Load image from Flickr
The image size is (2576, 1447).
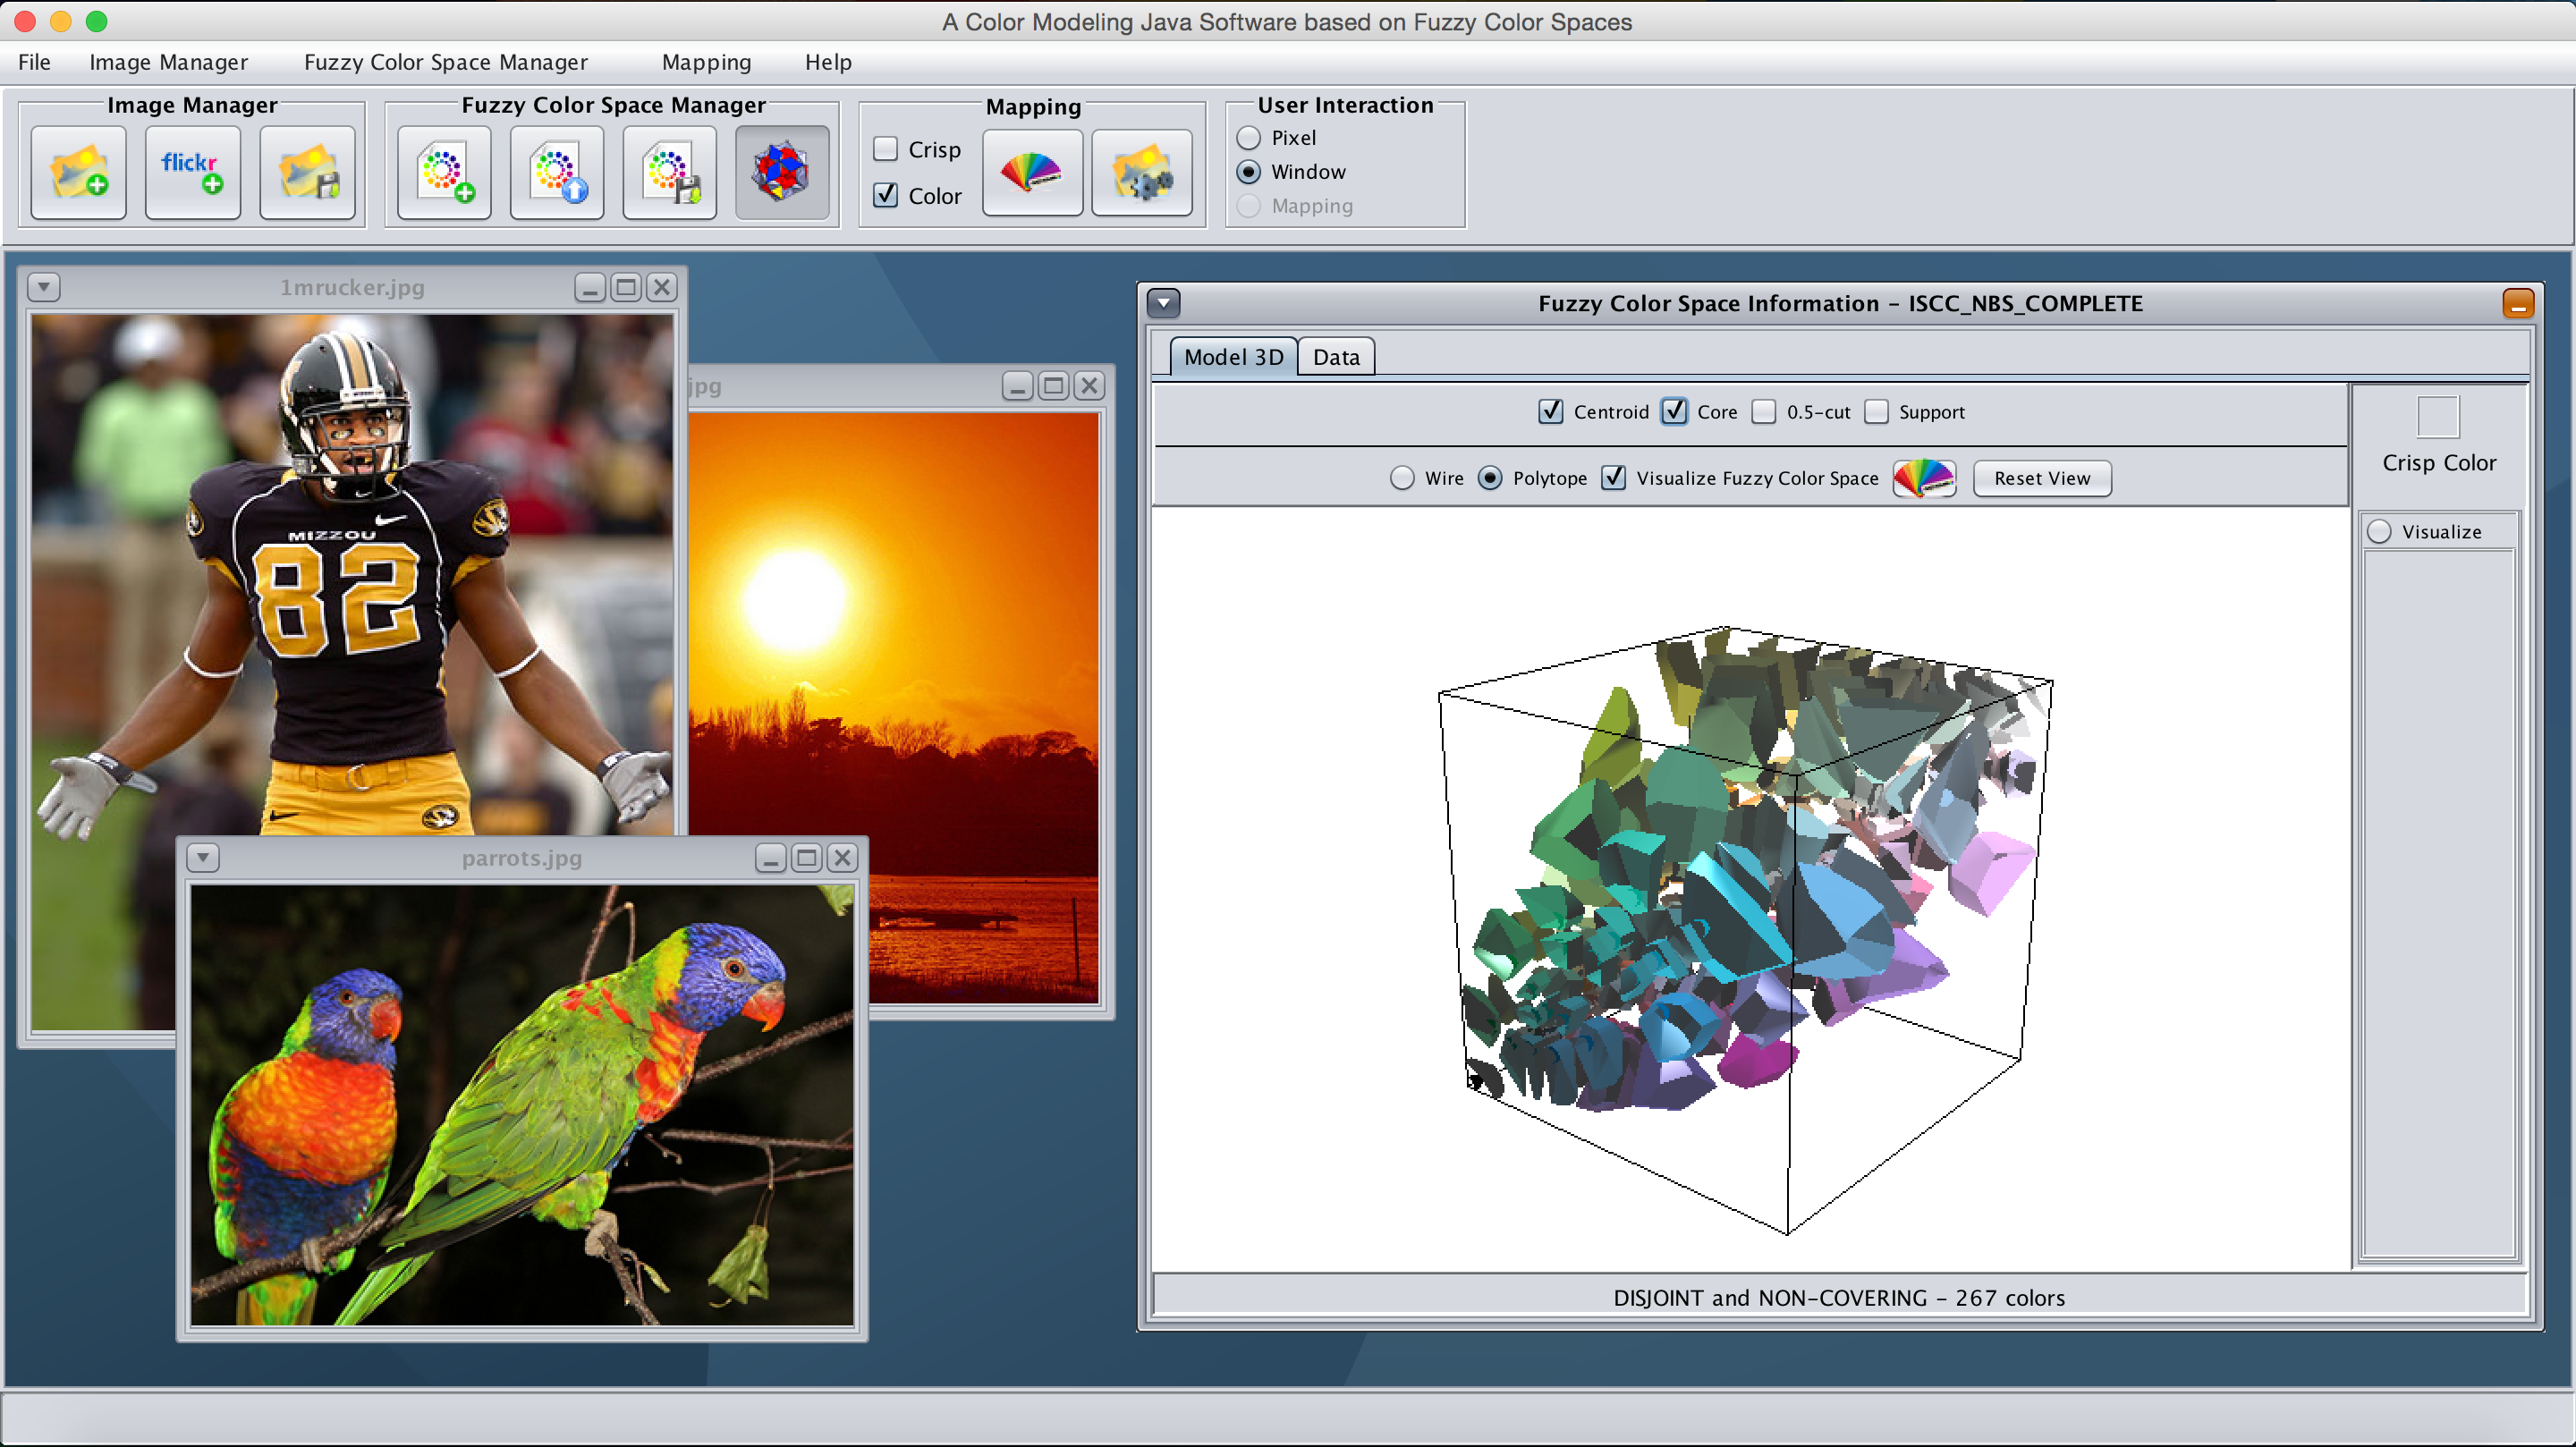point(193,172)
